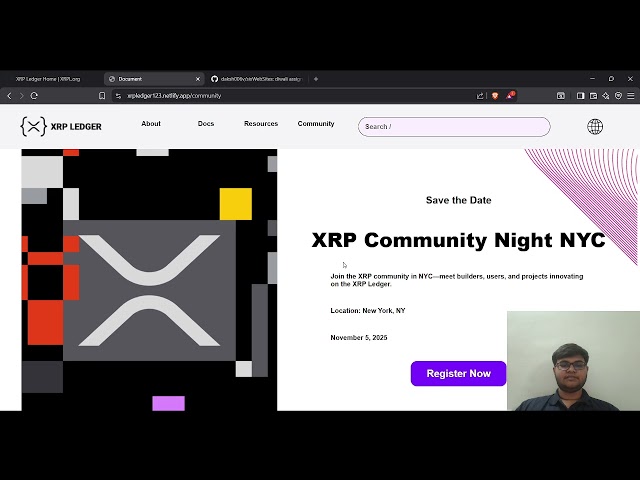Image resolution: width=640 pixels, height=480 pixels.
Task: Click the Search input field
Action: (454, 127)
